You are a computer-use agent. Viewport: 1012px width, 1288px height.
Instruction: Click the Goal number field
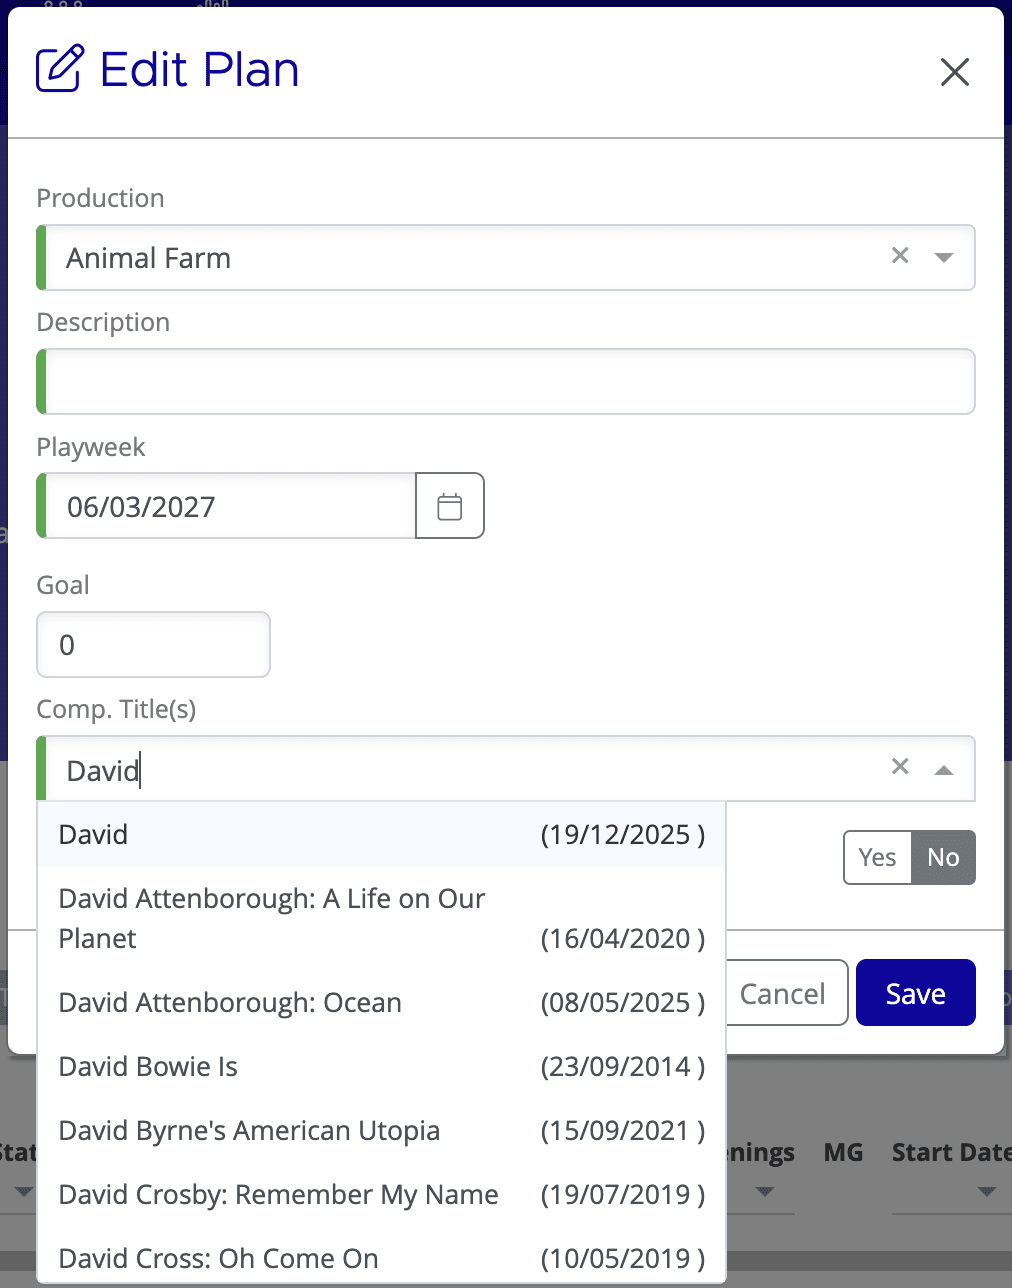(x=153, y=644)
